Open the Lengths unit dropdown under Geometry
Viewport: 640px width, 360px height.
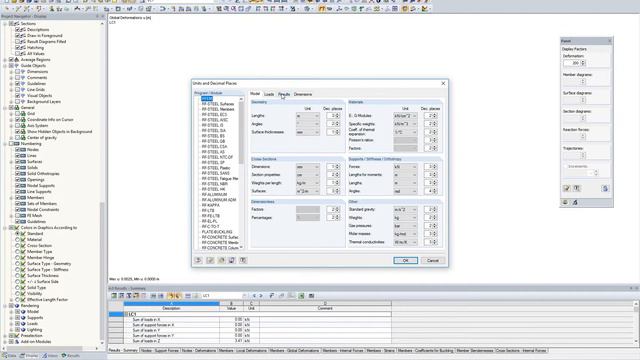pyautogui.click(x=308, y=116)
